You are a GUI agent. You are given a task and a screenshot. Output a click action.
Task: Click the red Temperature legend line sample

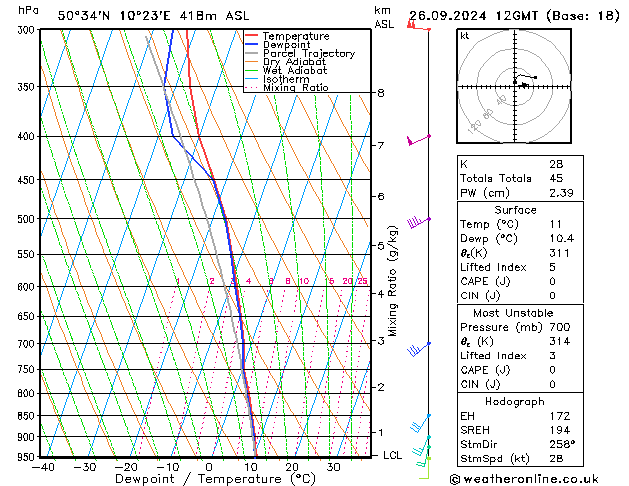click(x=252, y=36)
